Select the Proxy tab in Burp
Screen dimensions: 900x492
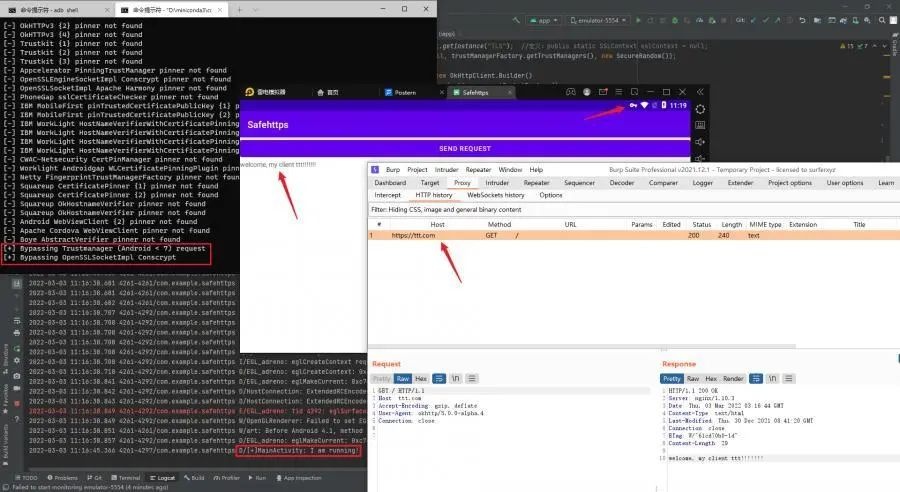(x=462, y=183)
